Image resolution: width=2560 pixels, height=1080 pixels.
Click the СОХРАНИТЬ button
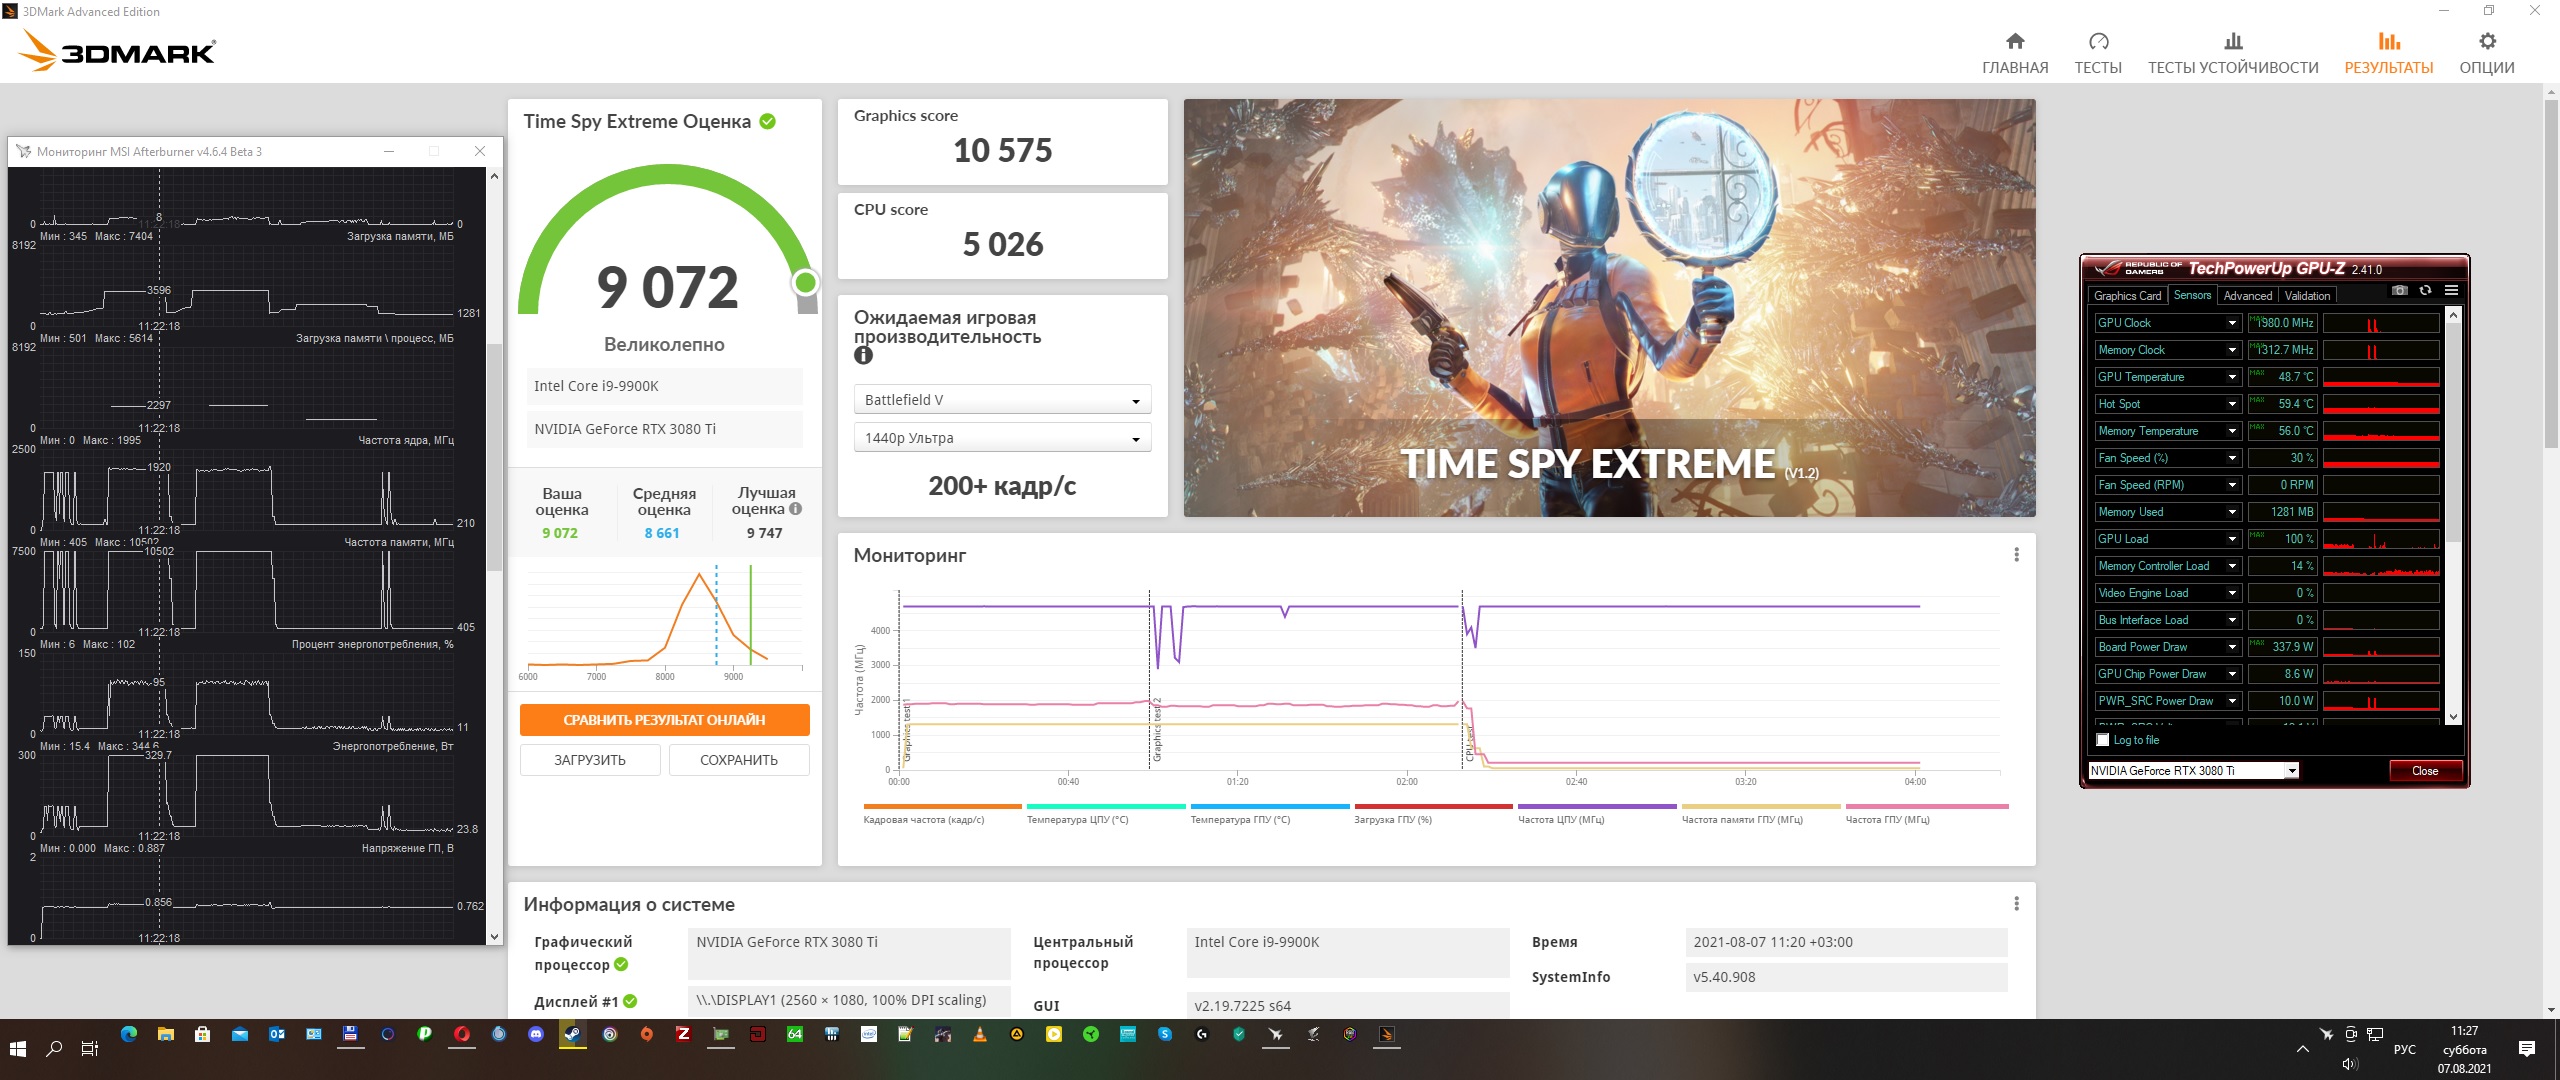coord(739,760)
